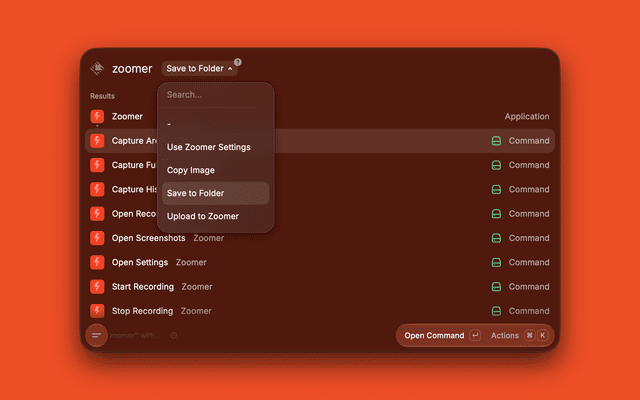The height and width of the screenshot is (400, 640).
Task: Click the round menu icon at bottom left
Action: pos(97,335)
